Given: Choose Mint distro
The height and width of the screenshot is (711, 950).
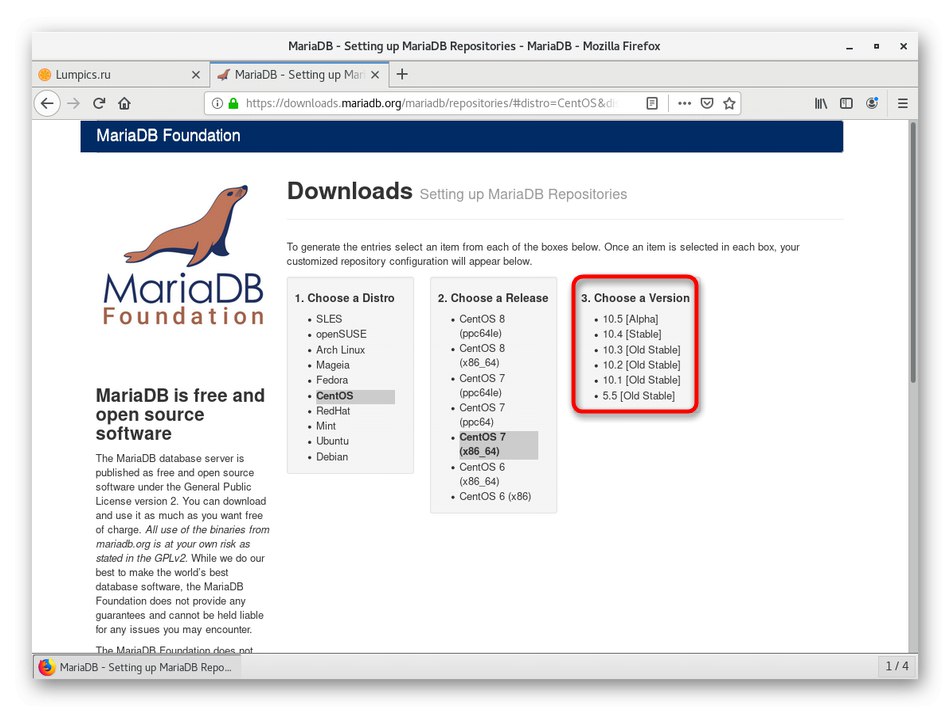Looking at the screenshot, I should 326,426.
